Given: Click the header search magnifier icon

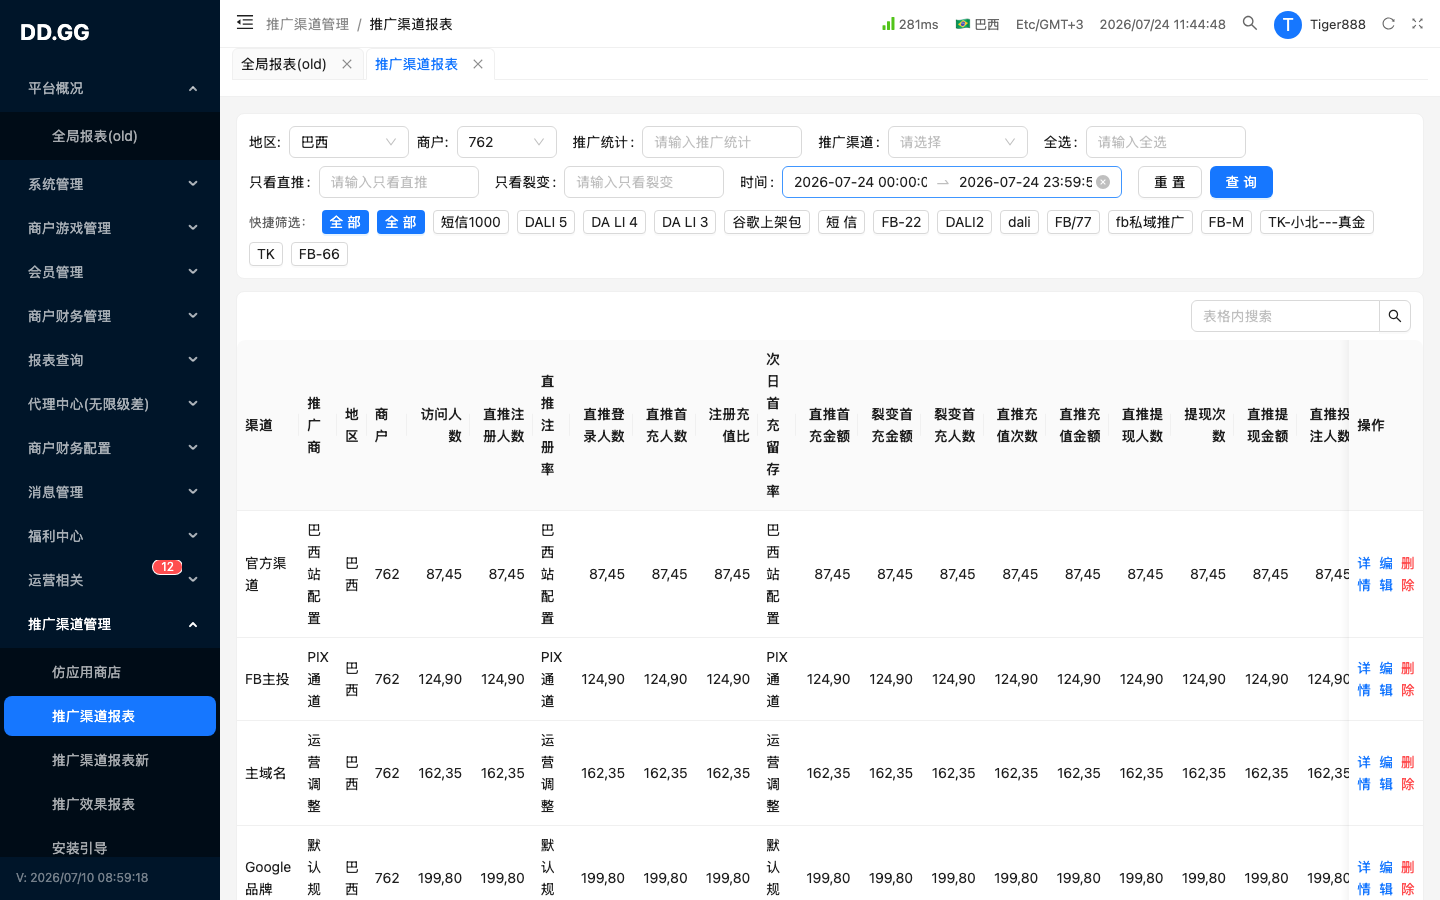Looking at the screenshot, I should click(1250, 23).
